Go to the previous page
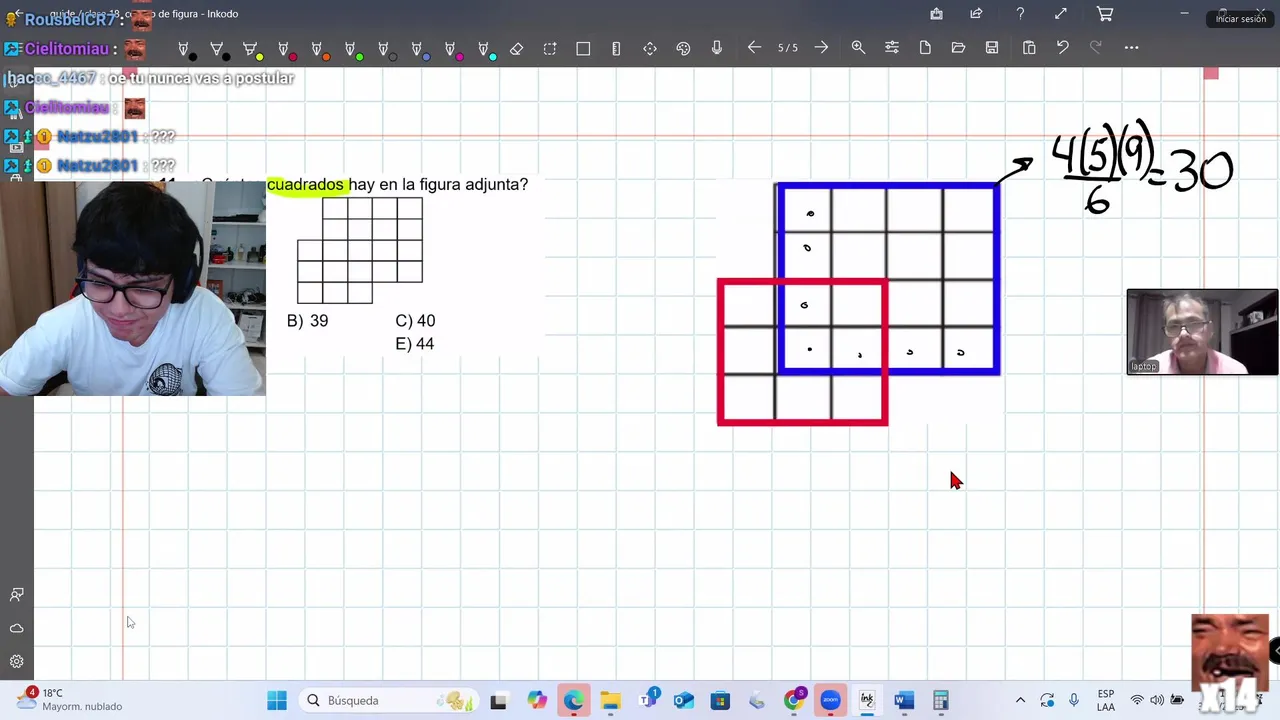The width and height of the screenshot is (1280, 720). (x=754, y=47)
